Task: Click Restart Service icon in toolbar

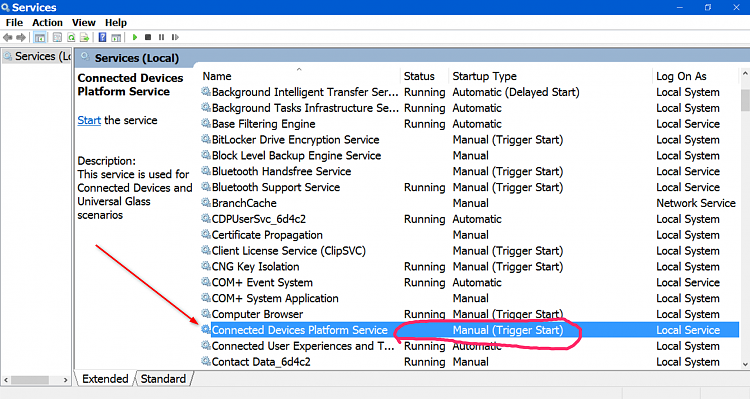Action: point(175,37)
